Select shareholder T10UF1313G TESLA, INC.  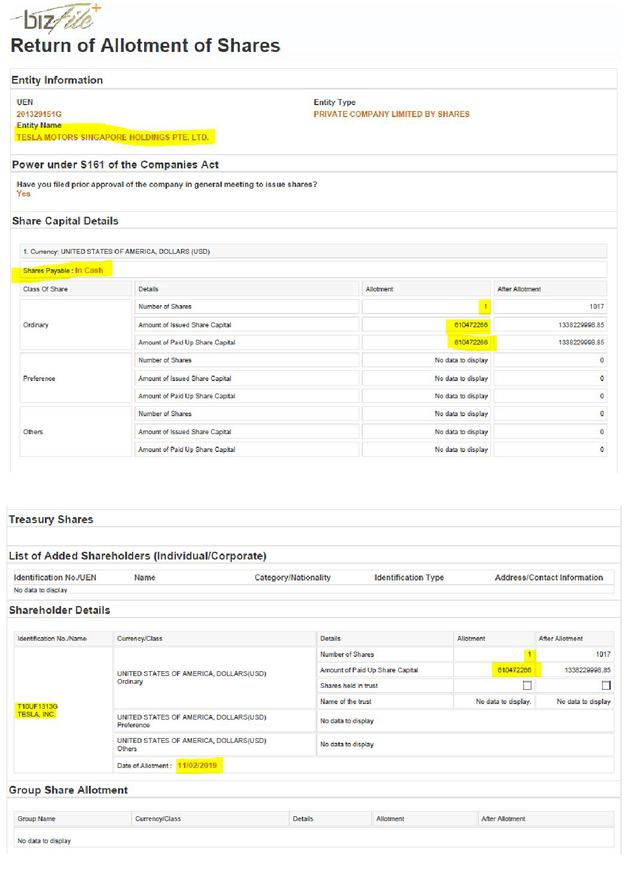tap(37, 710)
